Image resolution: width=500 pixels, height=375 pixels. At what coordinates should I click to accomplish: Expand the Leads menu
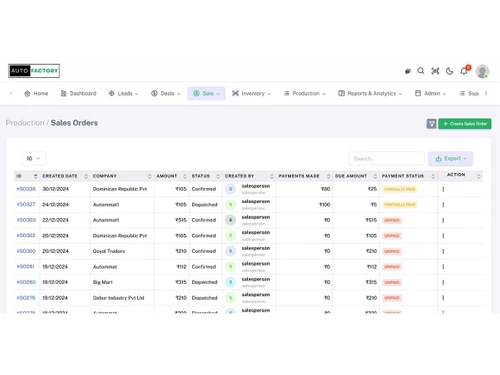coord(123,93)
